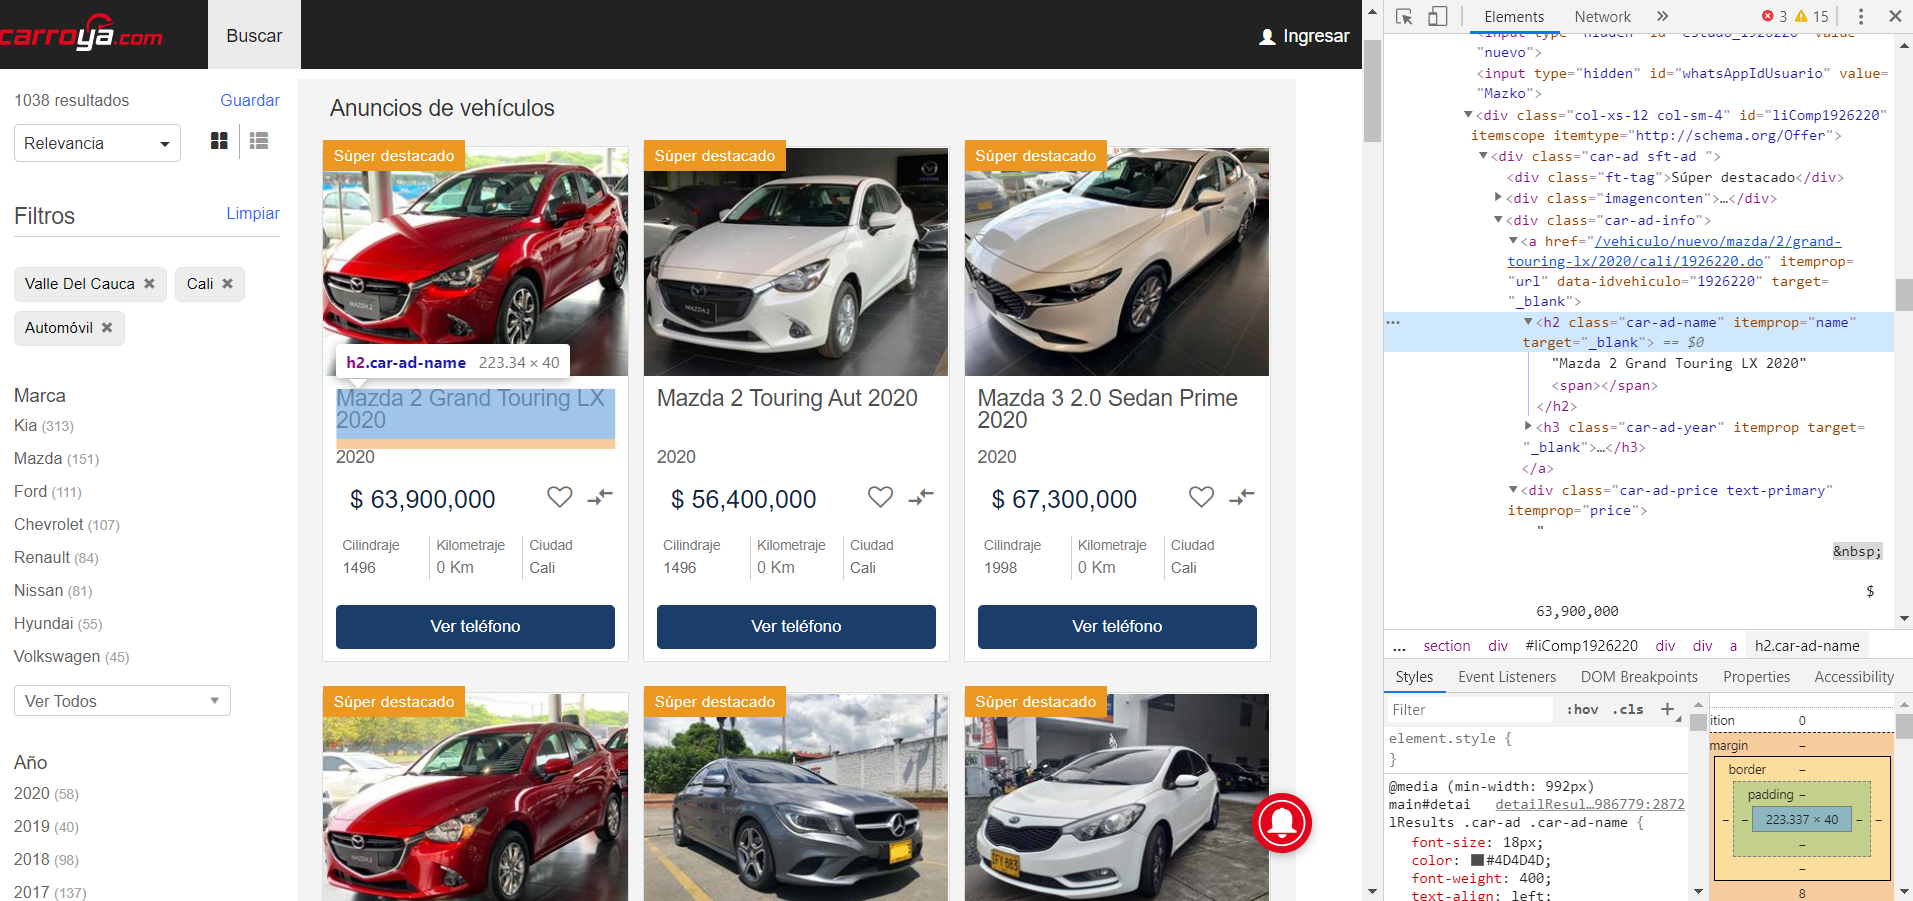Collapse the car-ad sft-ad div node
Image resolution: width=1913 pixels, height=901 pixels.
[x=1483, y=156]
